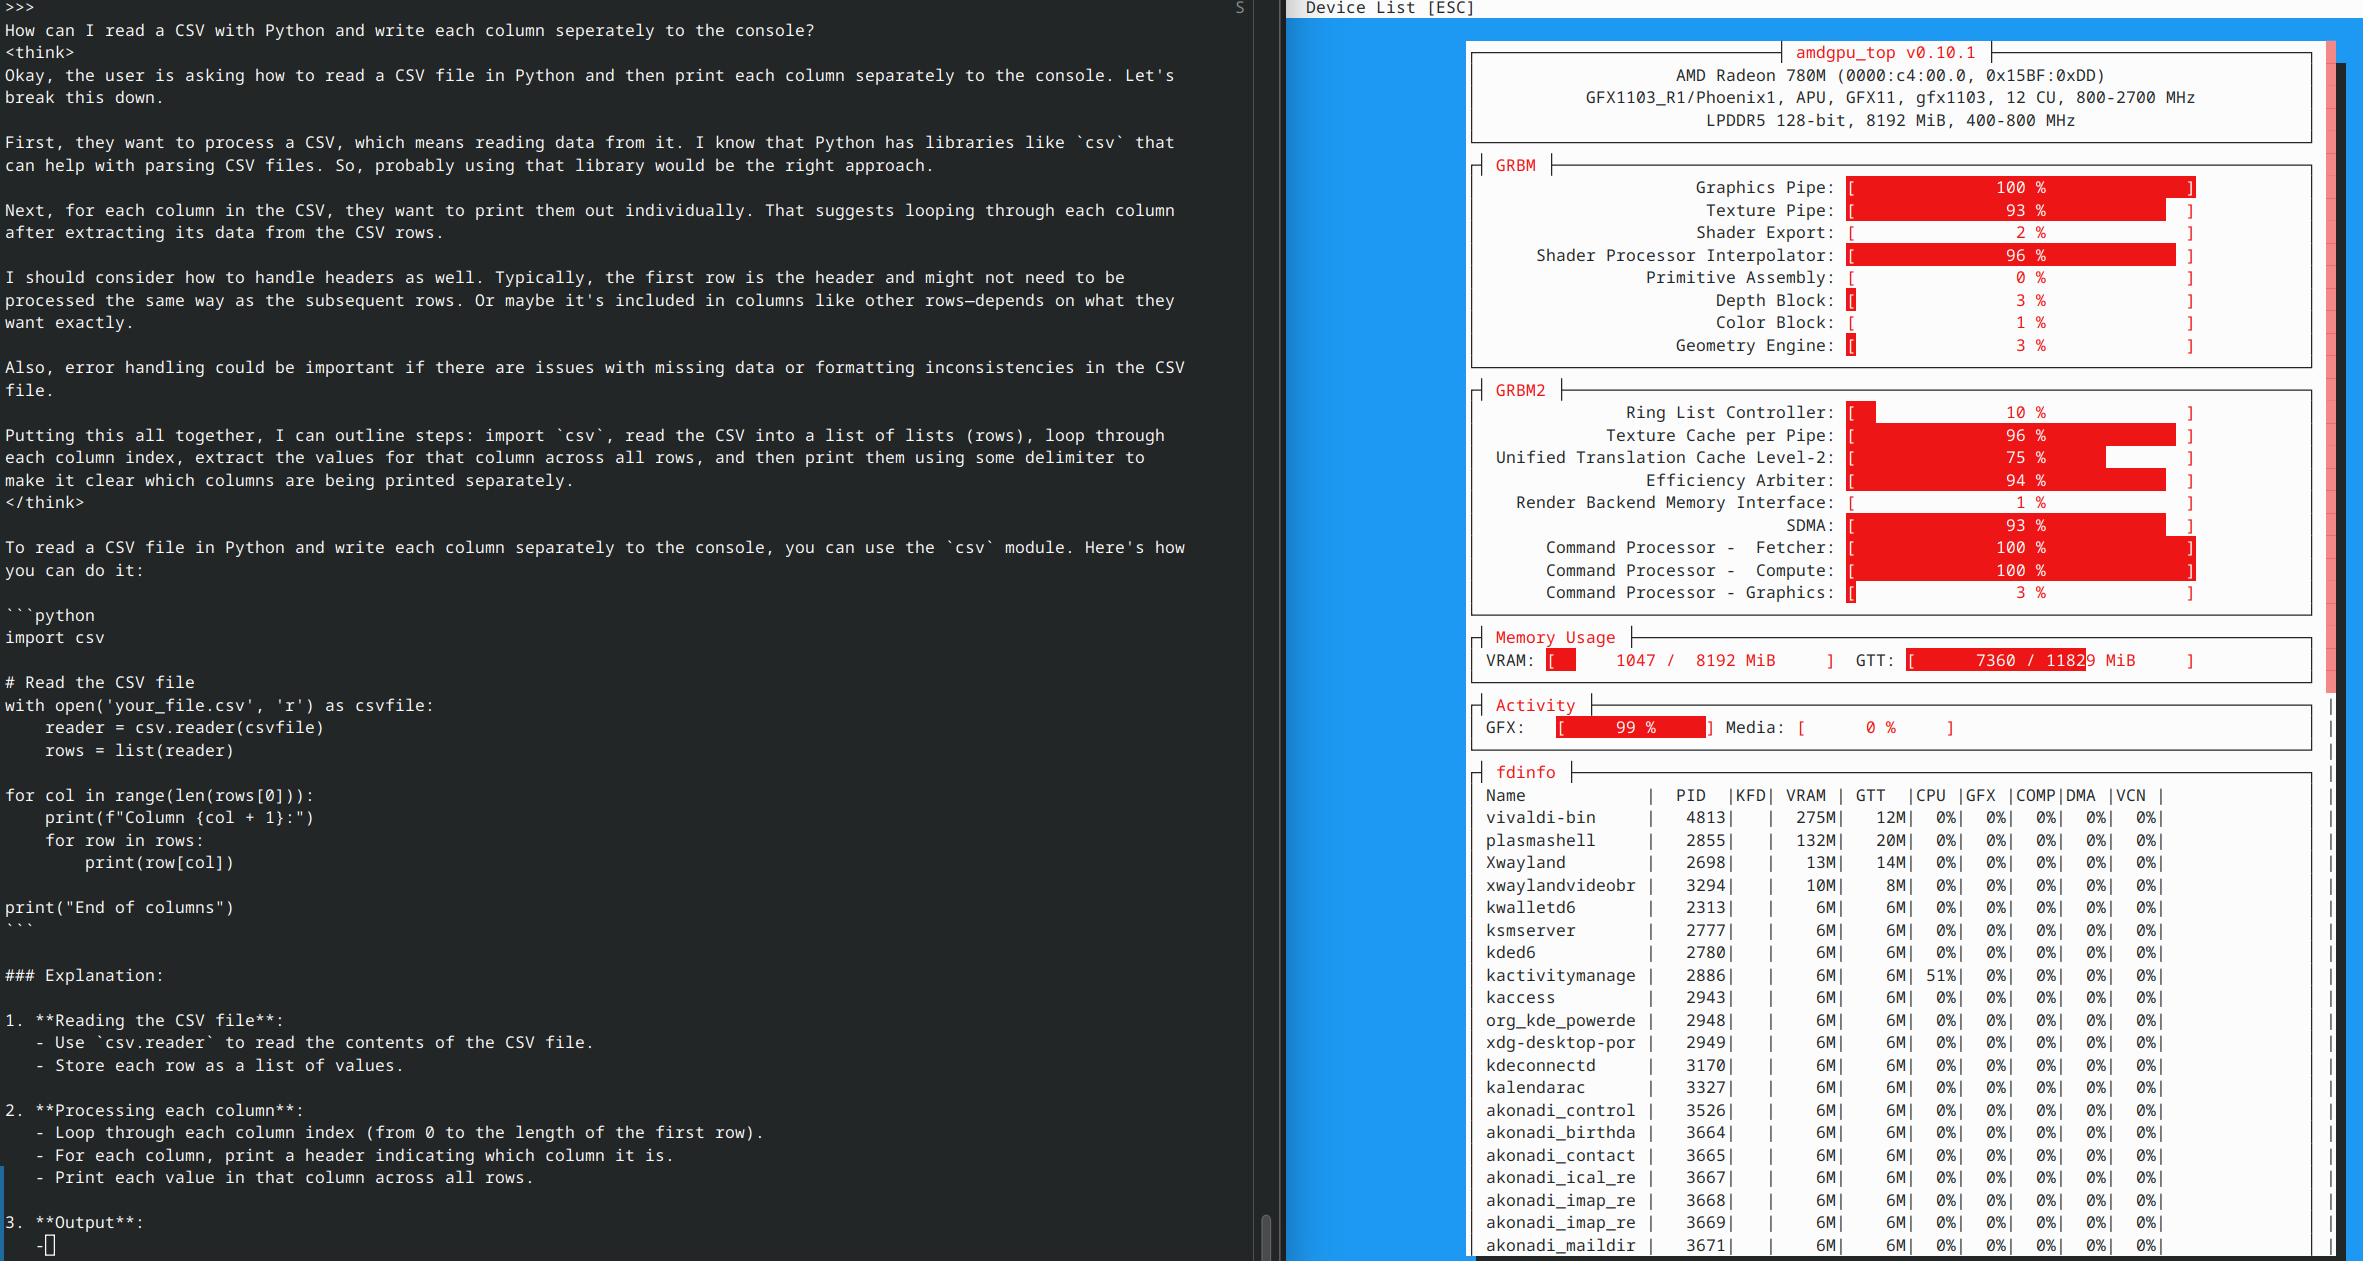The image size is (2363, 1261).
Task: Click the GTT memory usage bar
Action: coord(2050,661)
